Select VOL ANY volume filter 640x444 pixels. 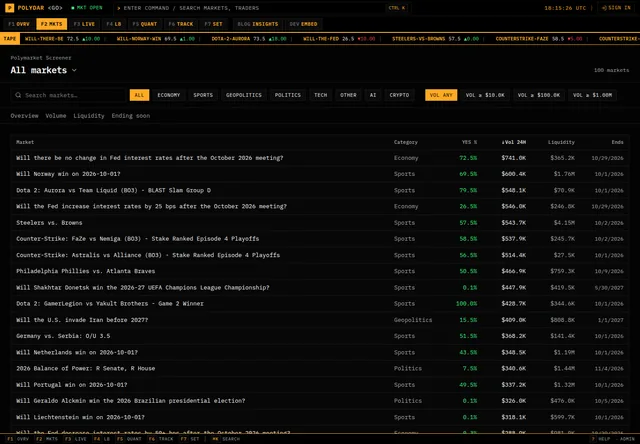(x=441, y=95)
